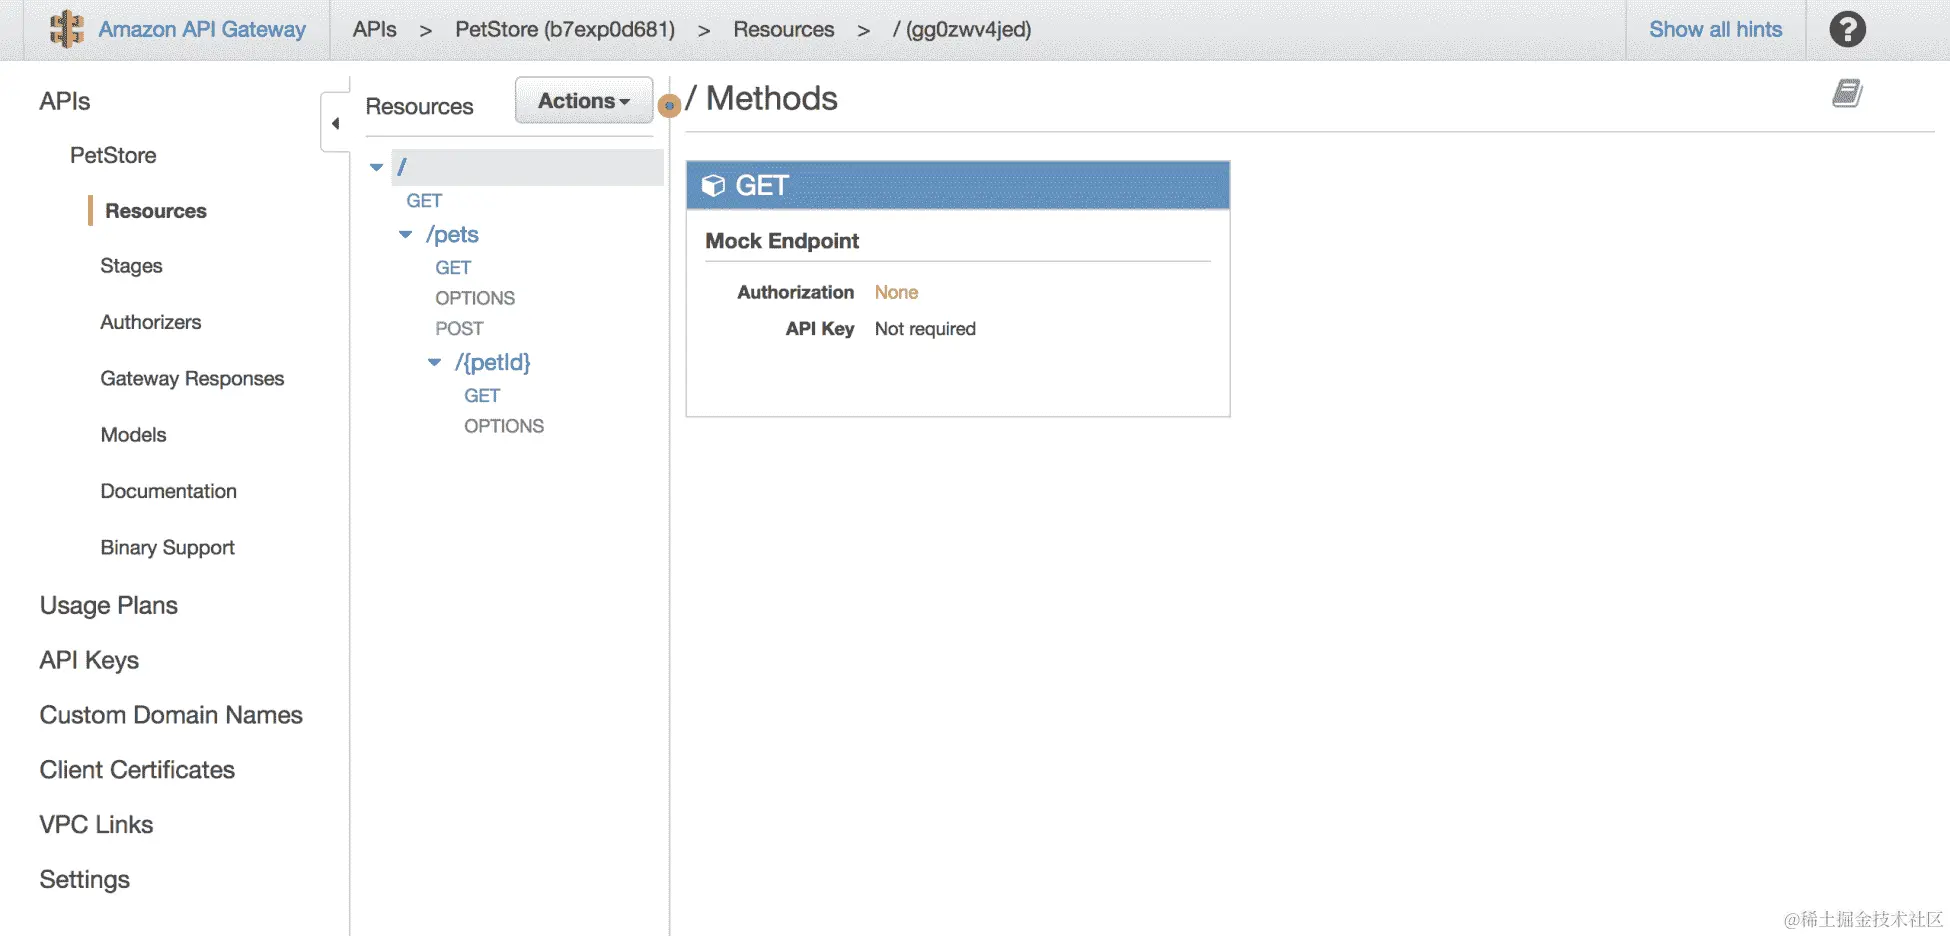Open Gateway Responses section

coord(192,378)
